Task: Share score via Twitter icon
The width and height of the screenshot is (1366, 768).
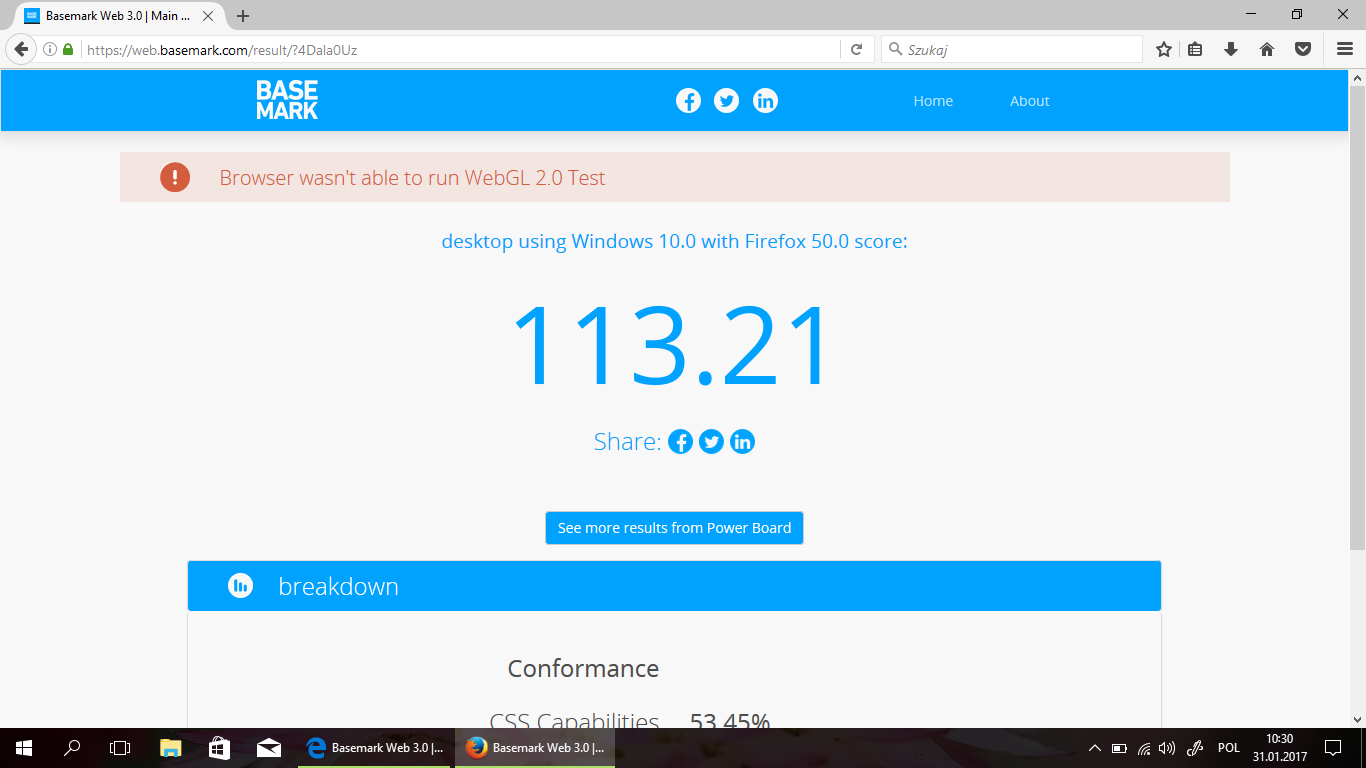Action: pos(711,442)
